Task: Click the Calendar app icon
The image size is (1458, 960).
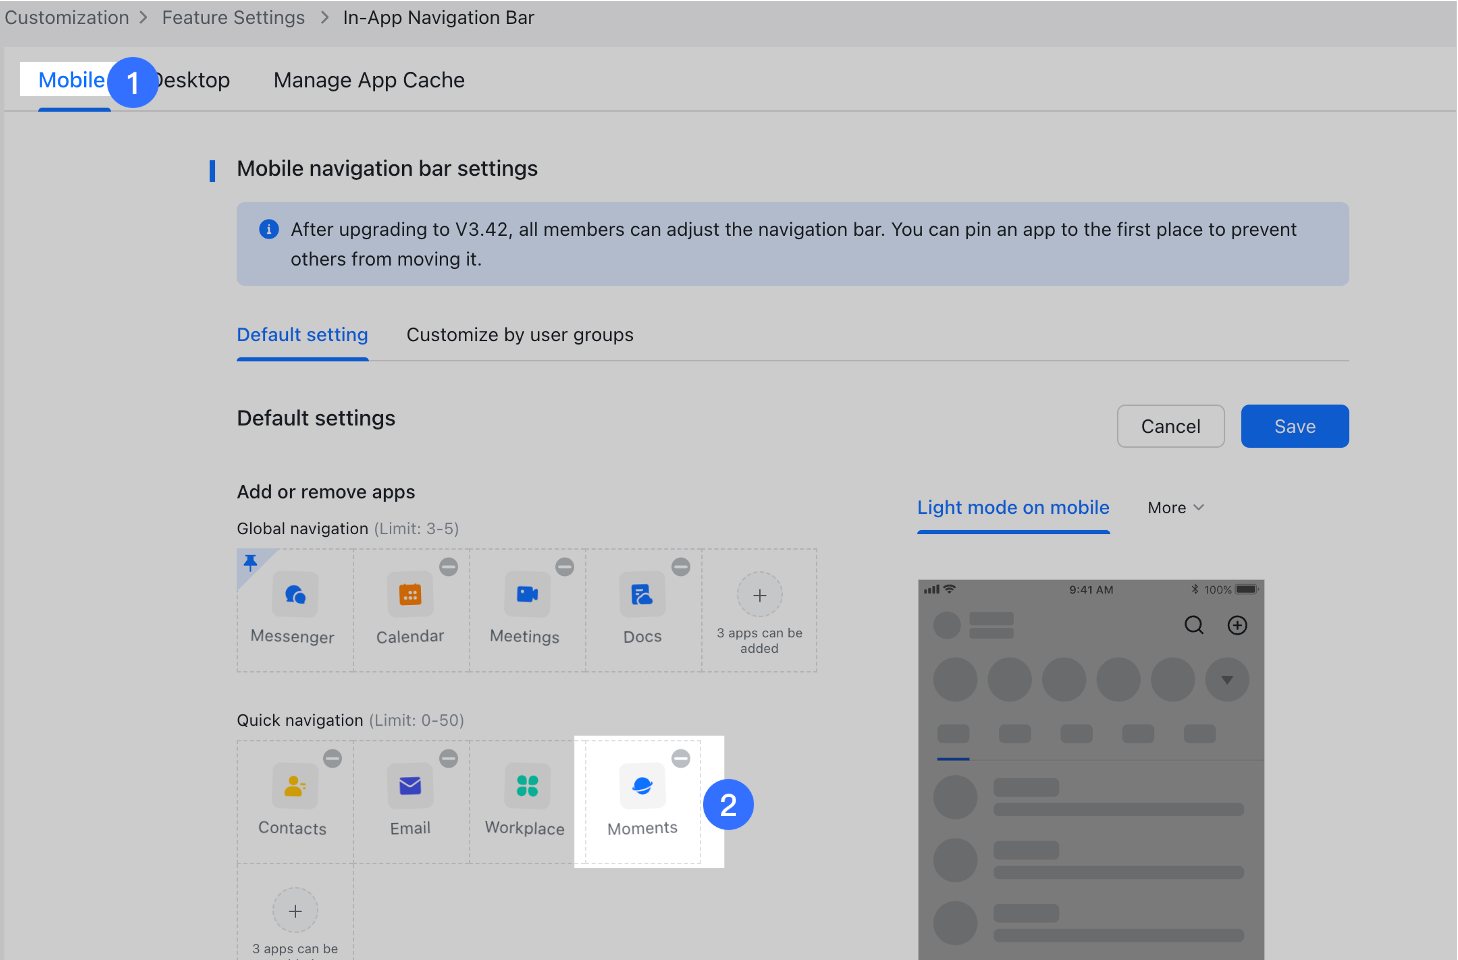Action: 410,595
